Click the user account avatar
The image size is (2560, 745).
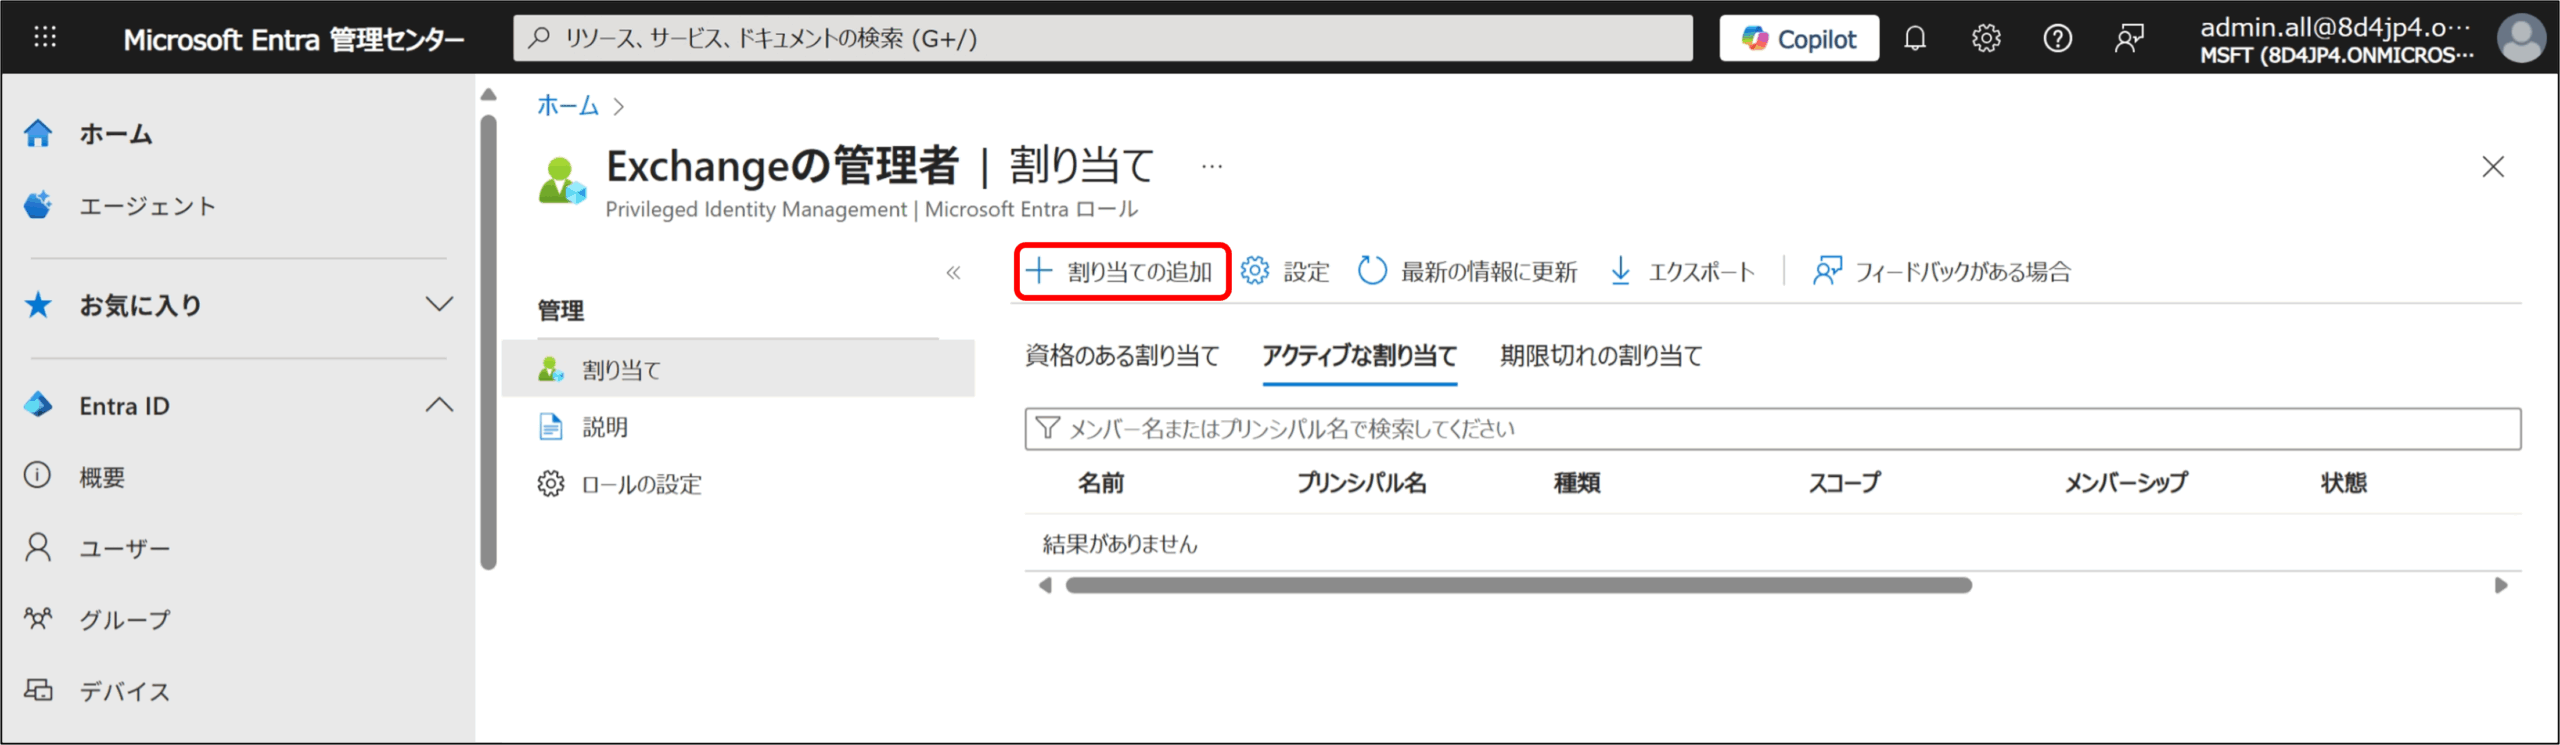tap(2521, 38)
